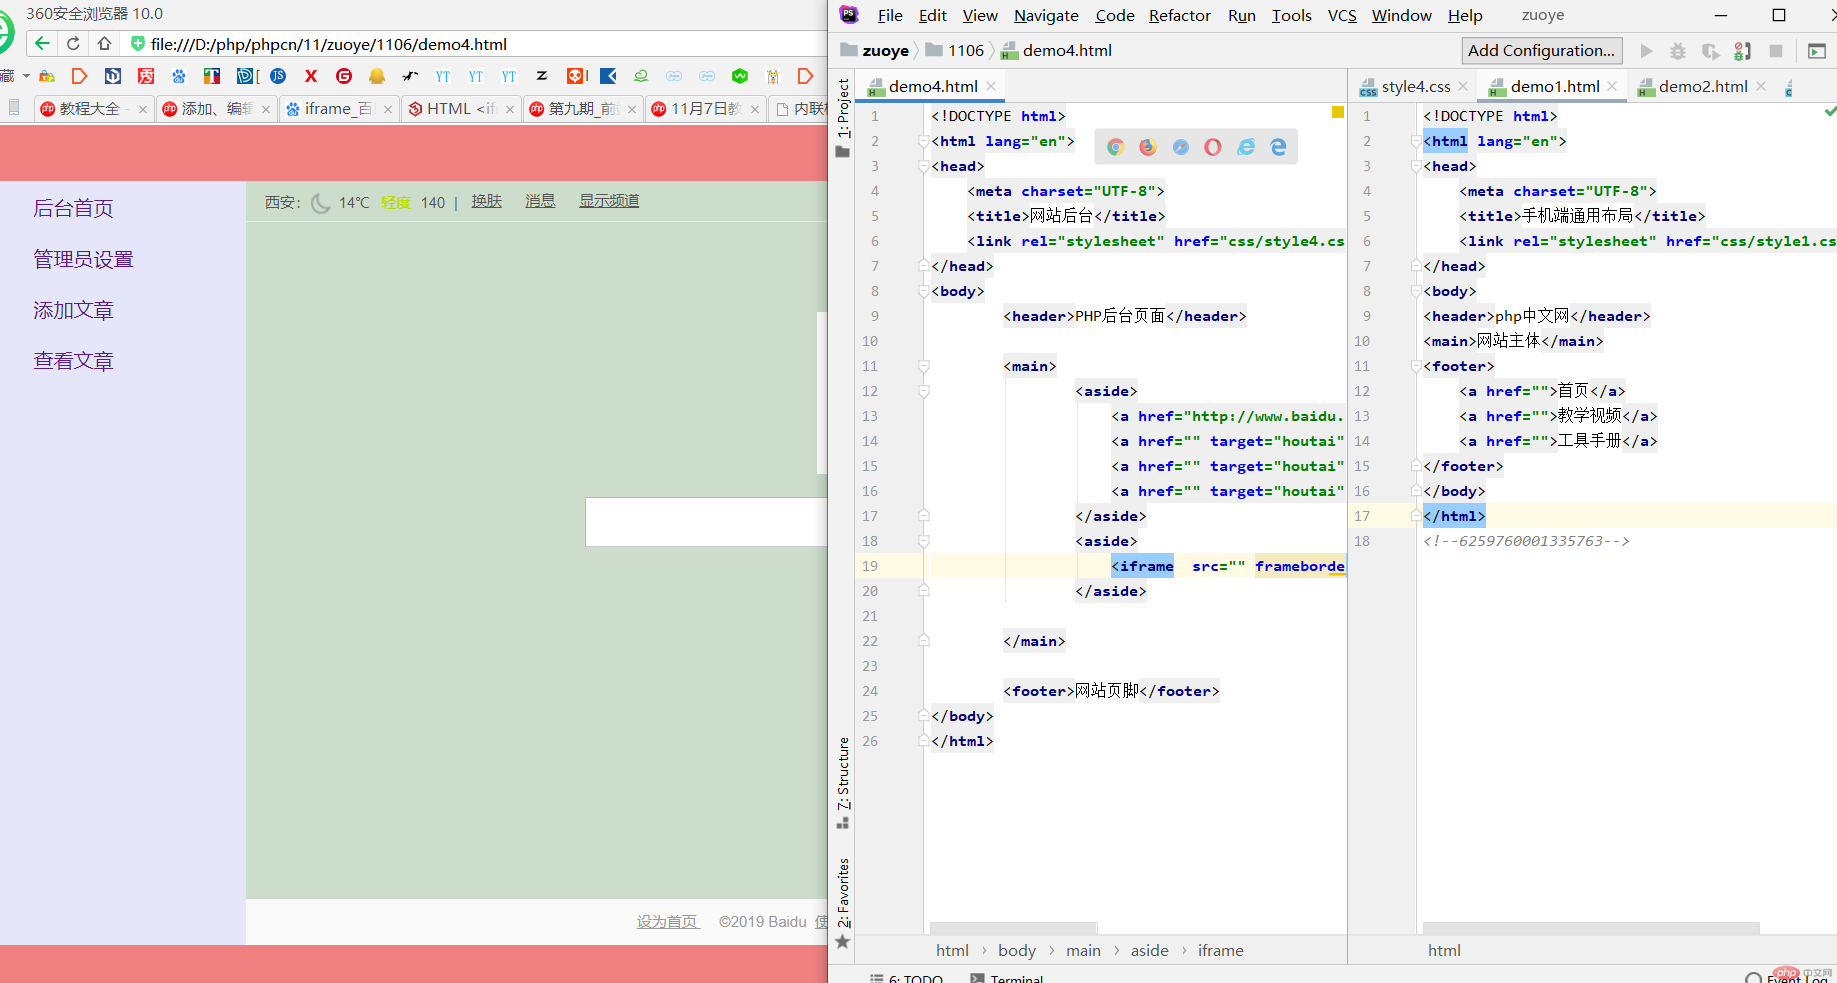The image size is (1837, 983).
Task: Click the 换肤 link in iframe header
Action: (x=486, y=201)
